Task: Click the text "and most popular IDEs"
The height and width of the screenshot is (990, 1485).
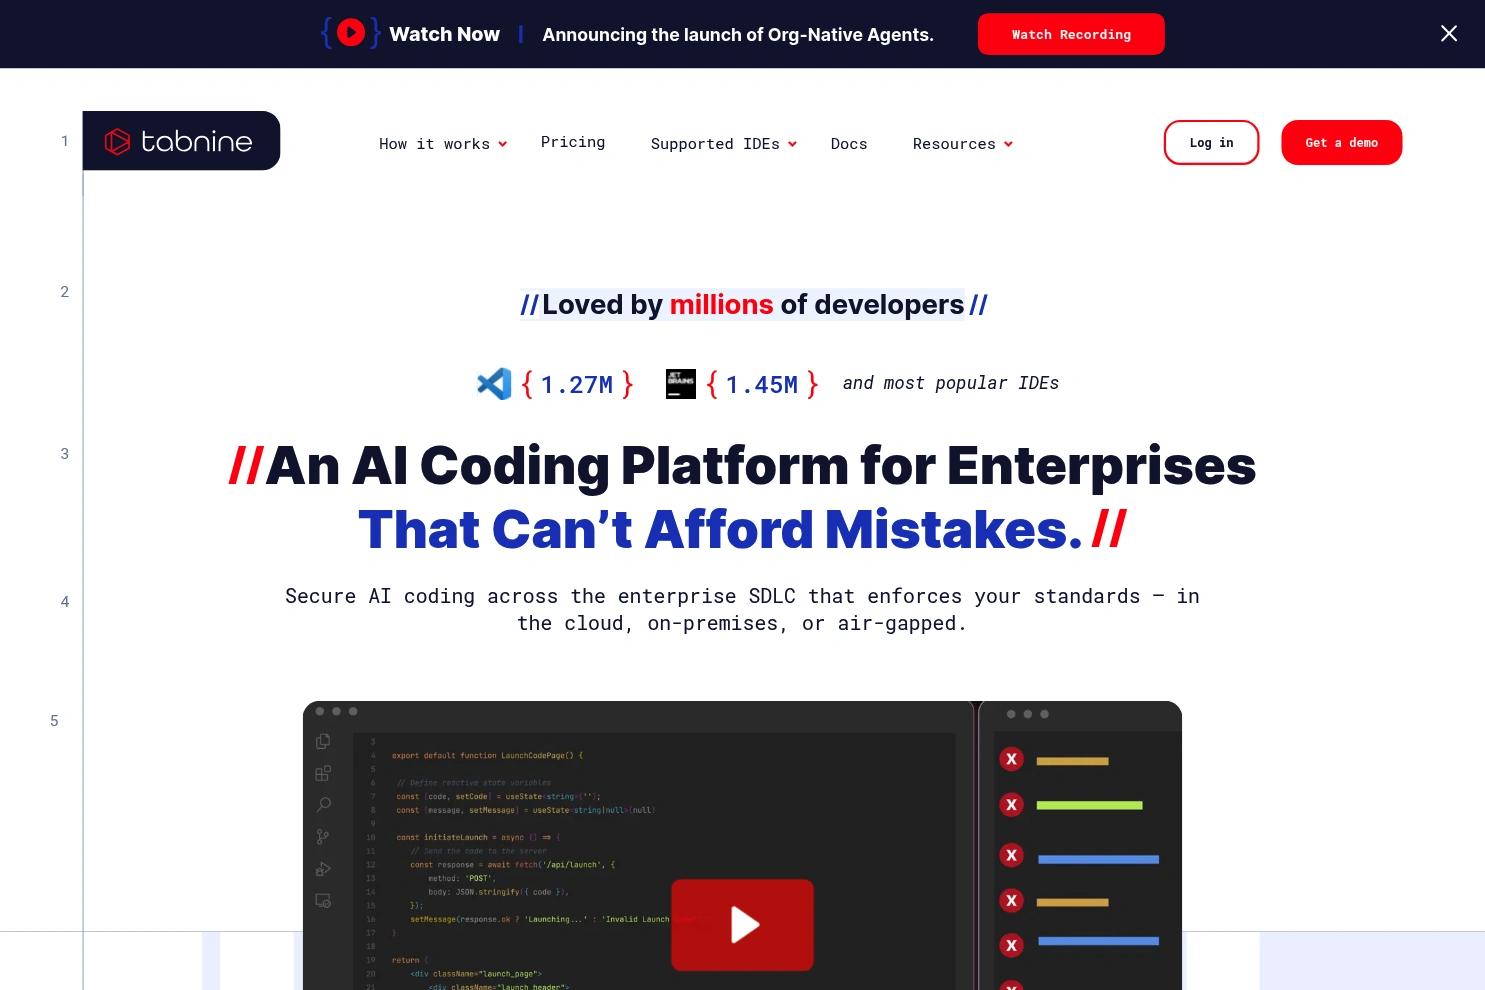Action: tap(951, 383)
